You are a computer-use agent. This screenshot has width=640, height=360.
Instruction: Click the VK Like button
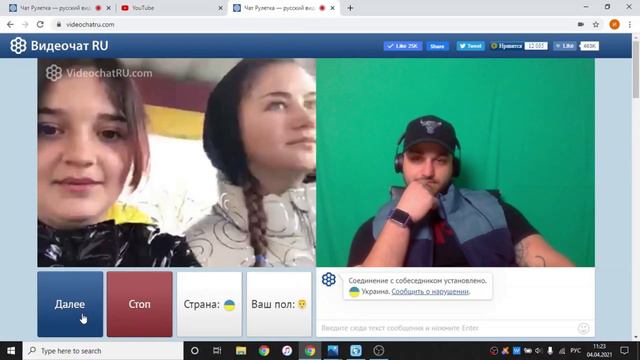coord(565,46)
